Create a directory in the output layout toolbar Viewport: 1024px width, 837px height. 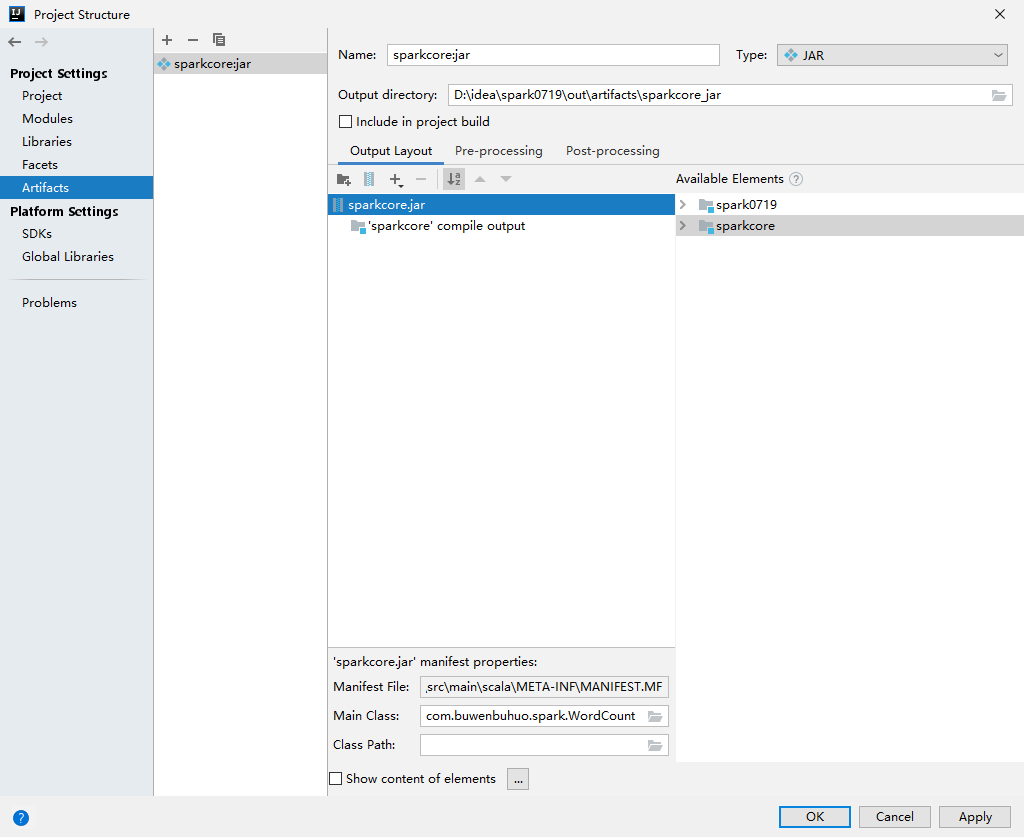pyautogui.click(x=344, y=179)
